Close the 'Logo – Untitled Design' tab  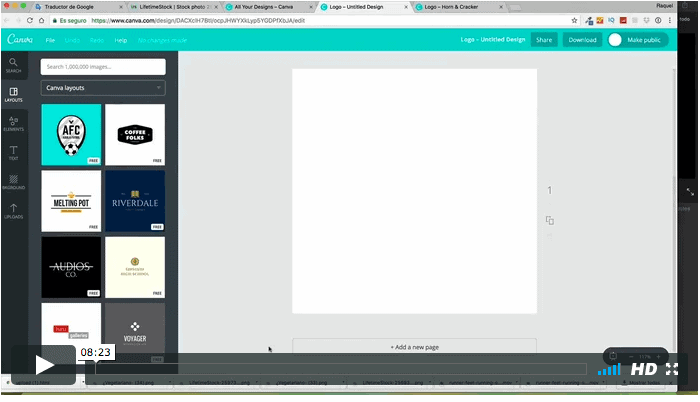(x=406, y=7)
